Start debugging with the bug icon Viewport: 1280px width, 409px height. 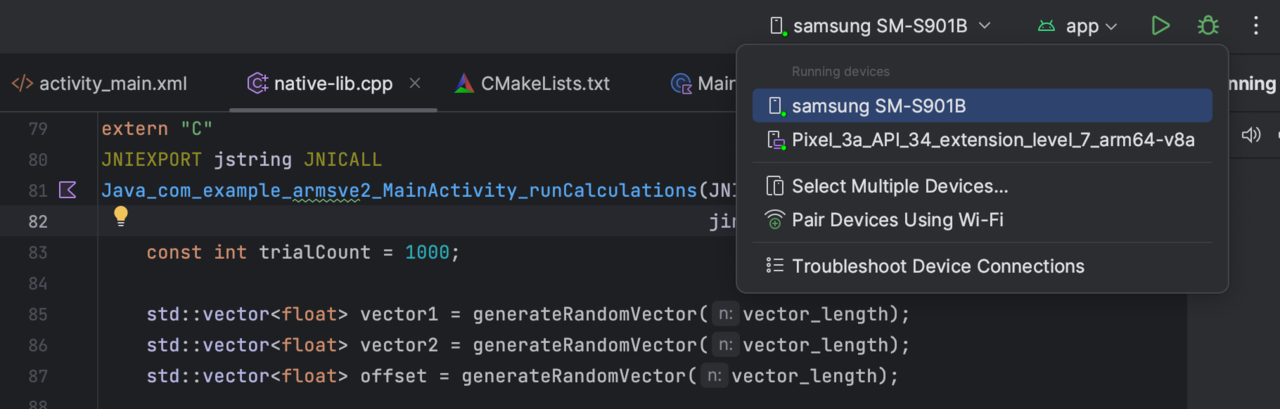pos(1208,26)
